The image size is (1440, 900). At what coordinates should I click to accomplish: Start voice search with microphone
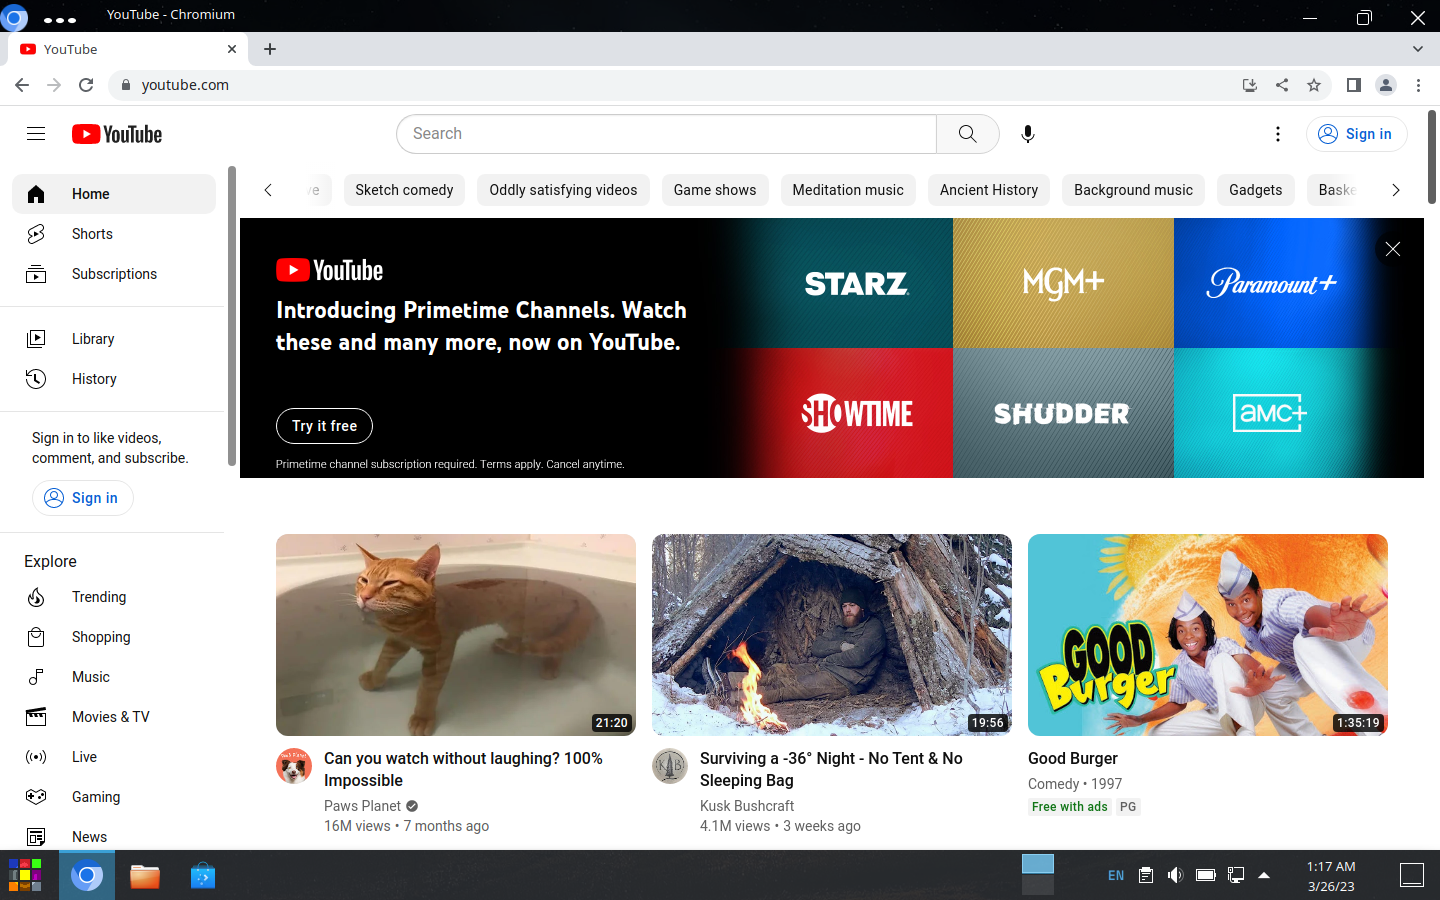pos(1027,134)
